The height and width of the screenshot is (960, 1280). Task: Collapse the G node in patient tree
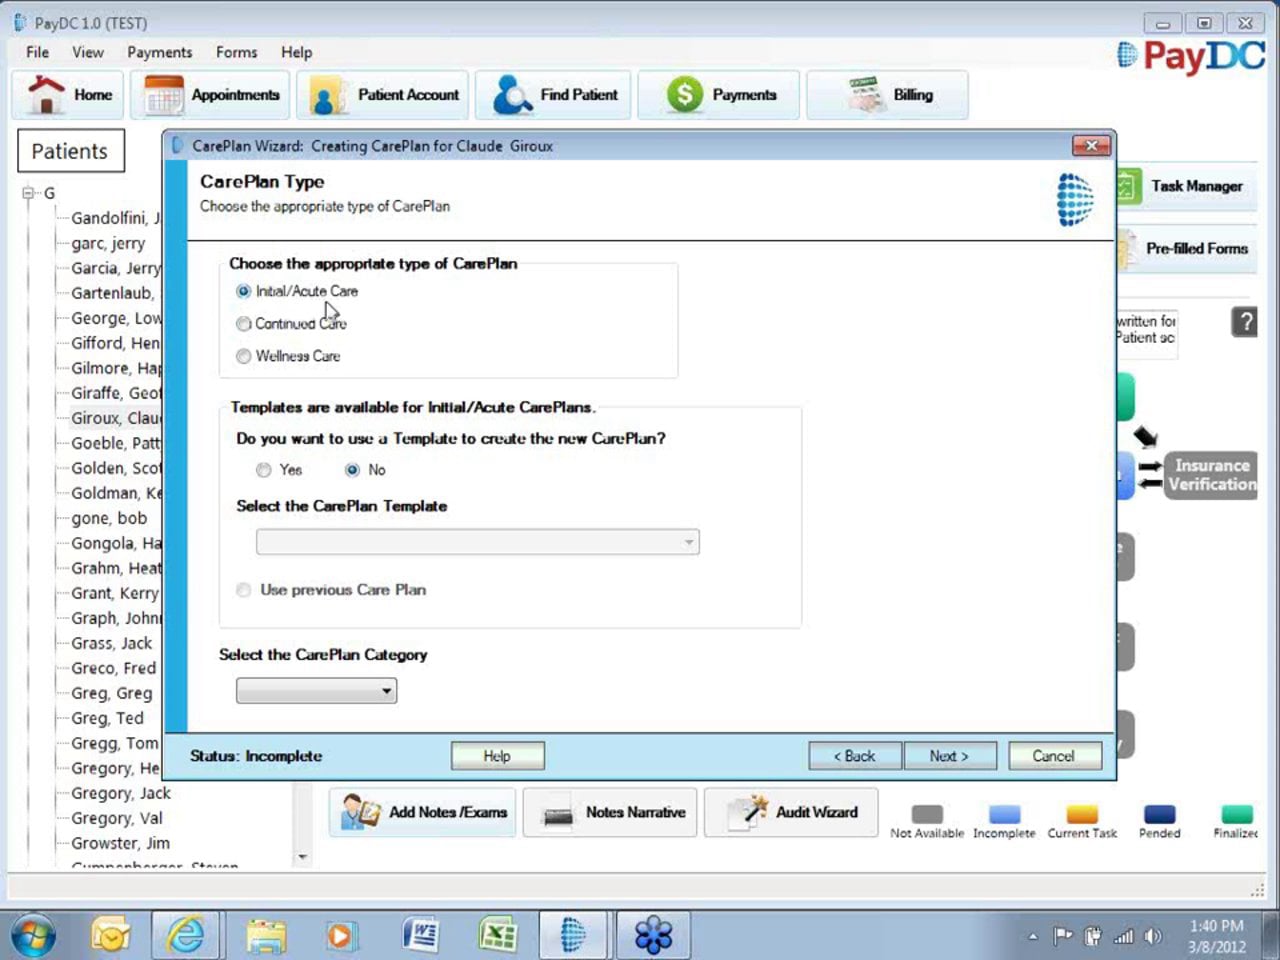tap(28, 193)
